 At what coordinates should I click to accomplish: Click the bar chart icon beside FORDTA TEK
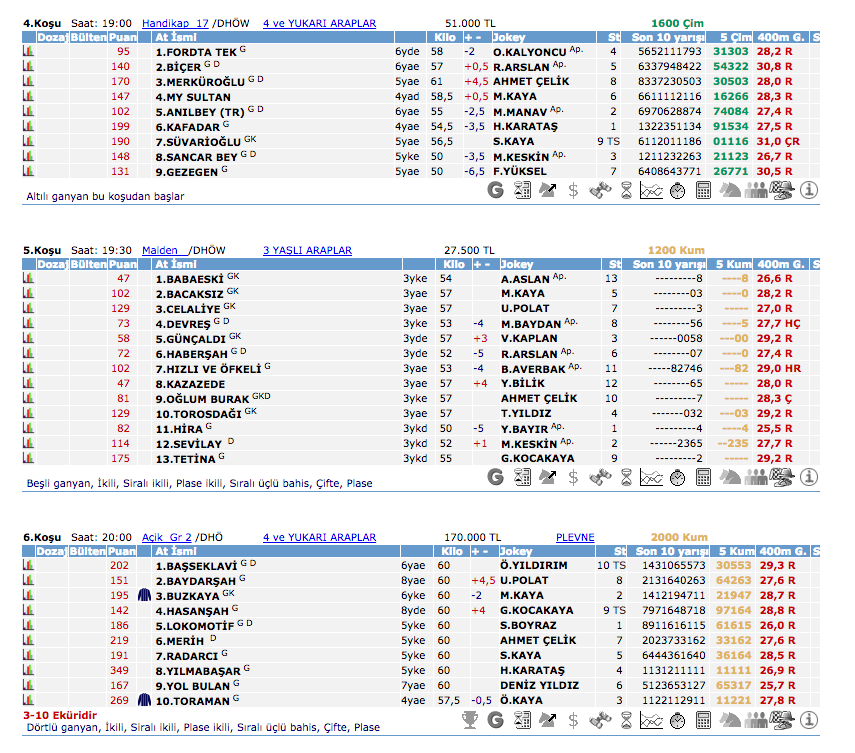(x=28, y=51)
